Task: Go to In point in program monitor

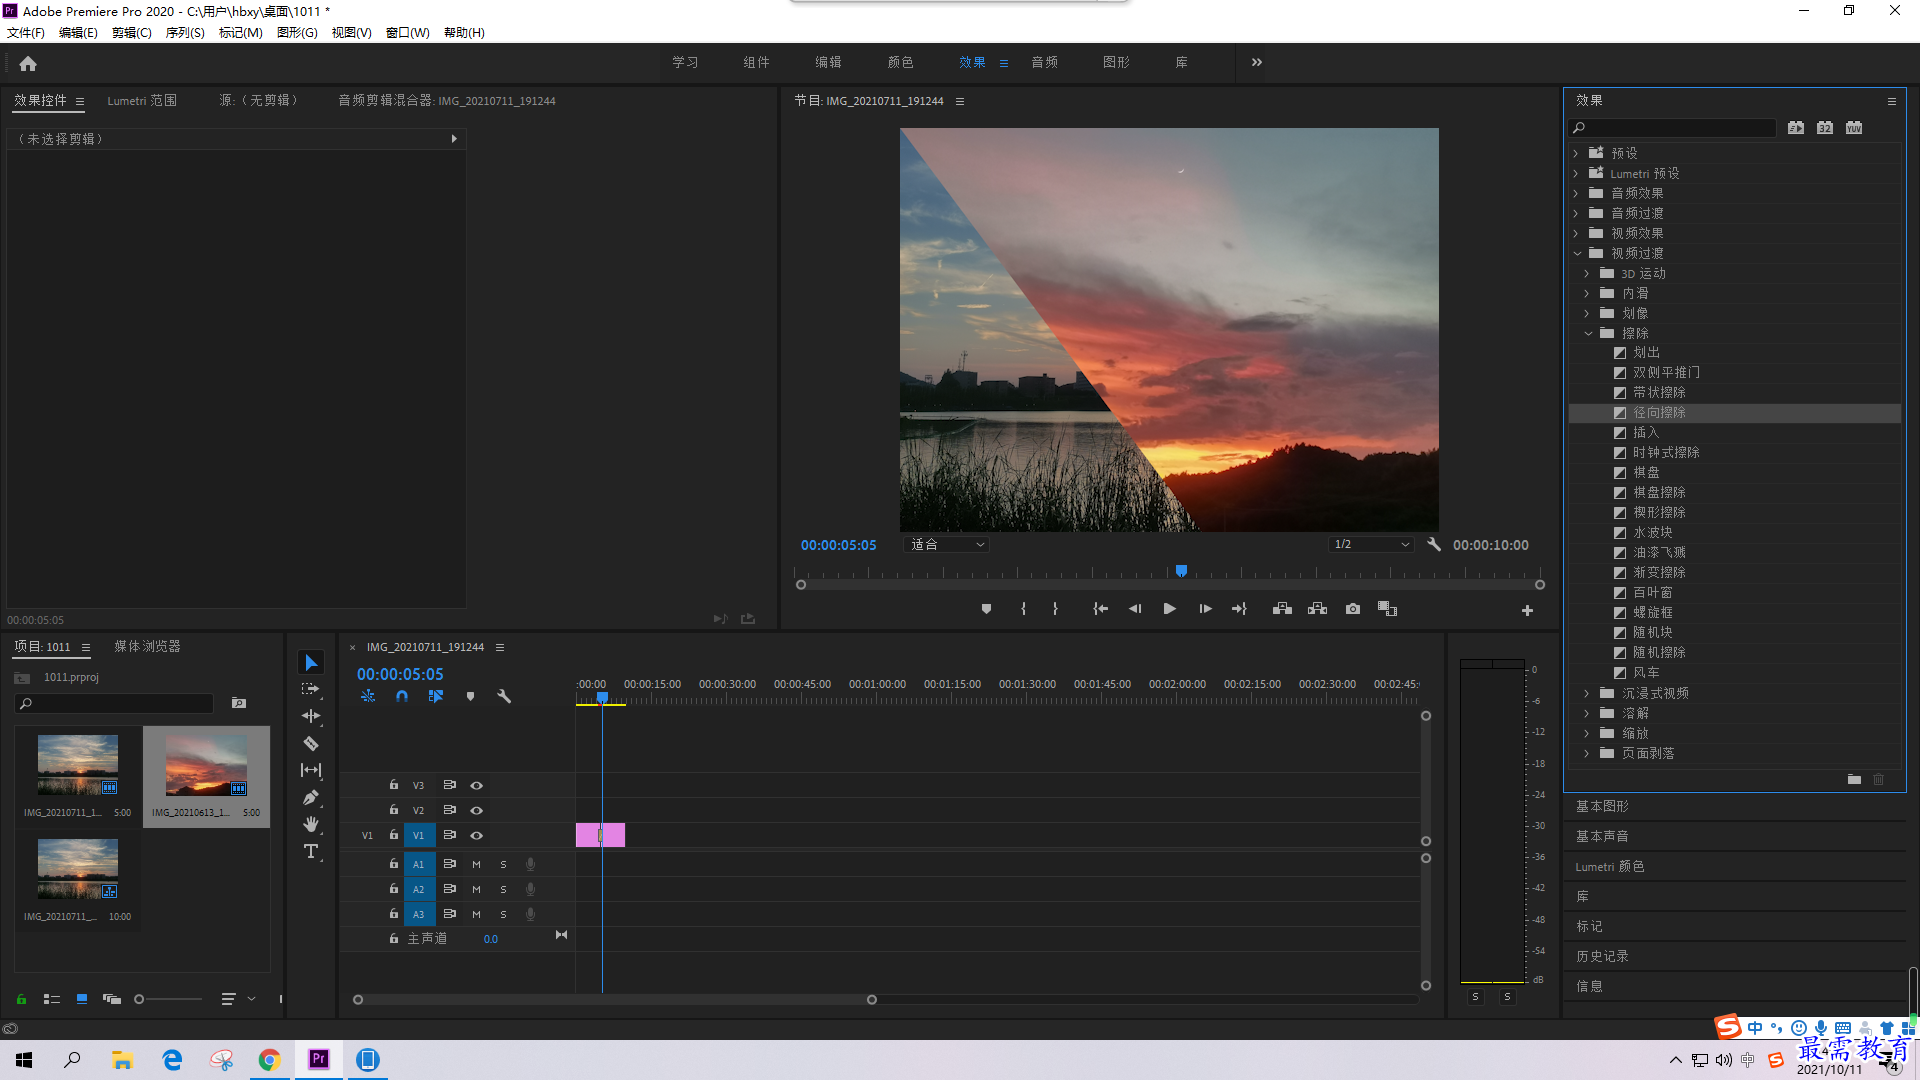Action: point(1100,609)
